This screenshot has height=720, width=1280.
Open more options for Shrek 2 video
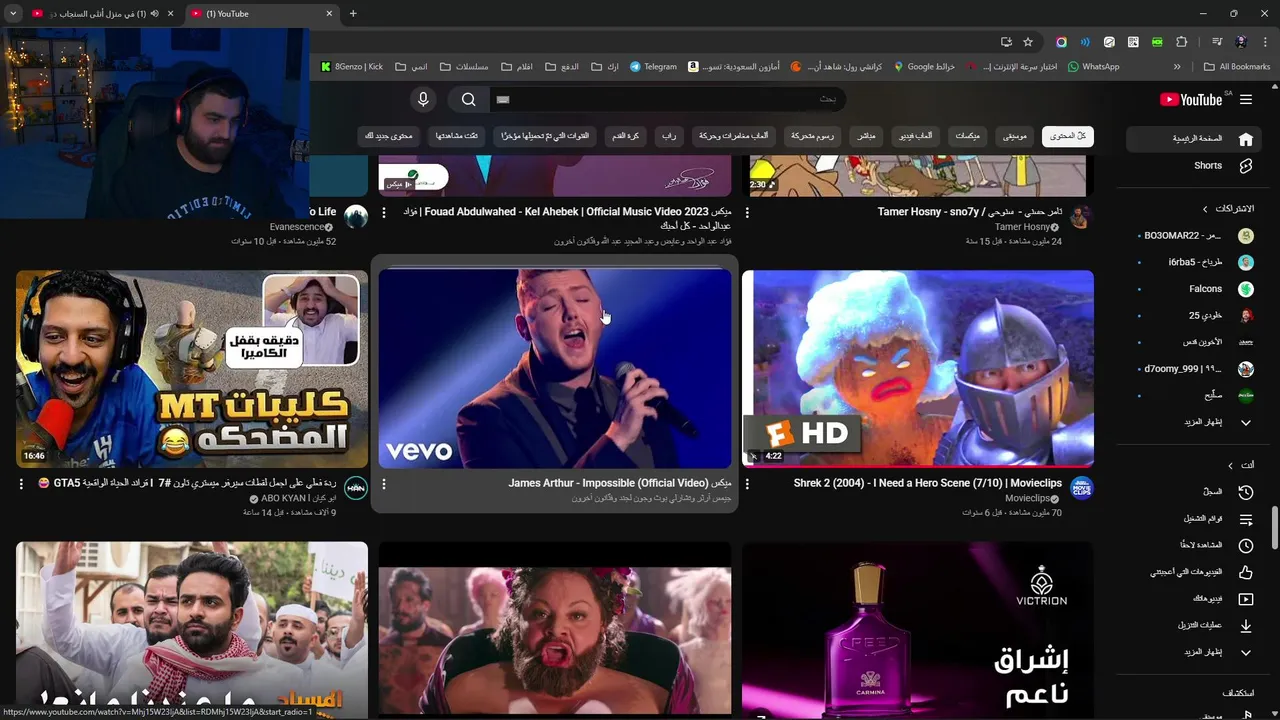748,484
